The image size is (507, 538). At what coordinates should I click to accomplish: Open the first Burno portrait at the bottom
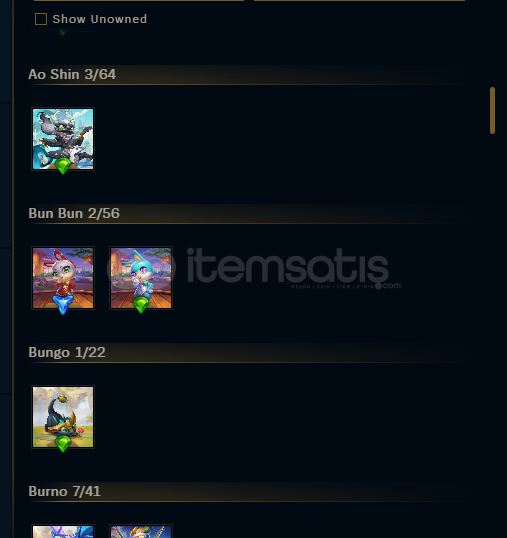pyautogui.click(x=63, y=531)
